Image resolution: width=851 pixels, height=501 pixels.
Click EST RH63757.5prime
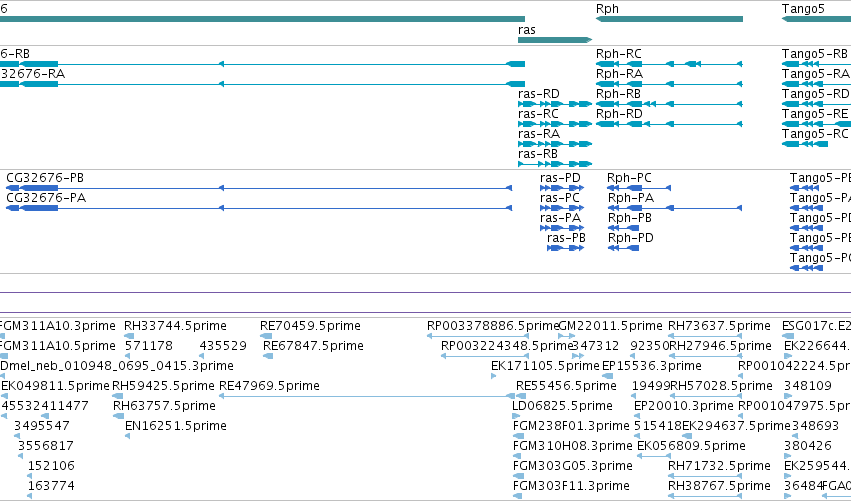tap(119, 416)
